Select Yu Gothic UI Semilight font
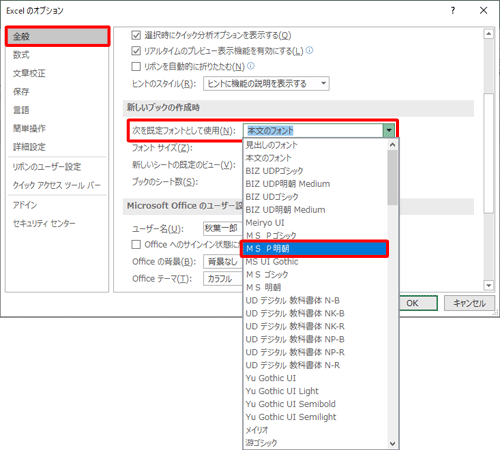The width and height of the screenshot is (500, 450). pyautogui.click(x=315, y=417)
